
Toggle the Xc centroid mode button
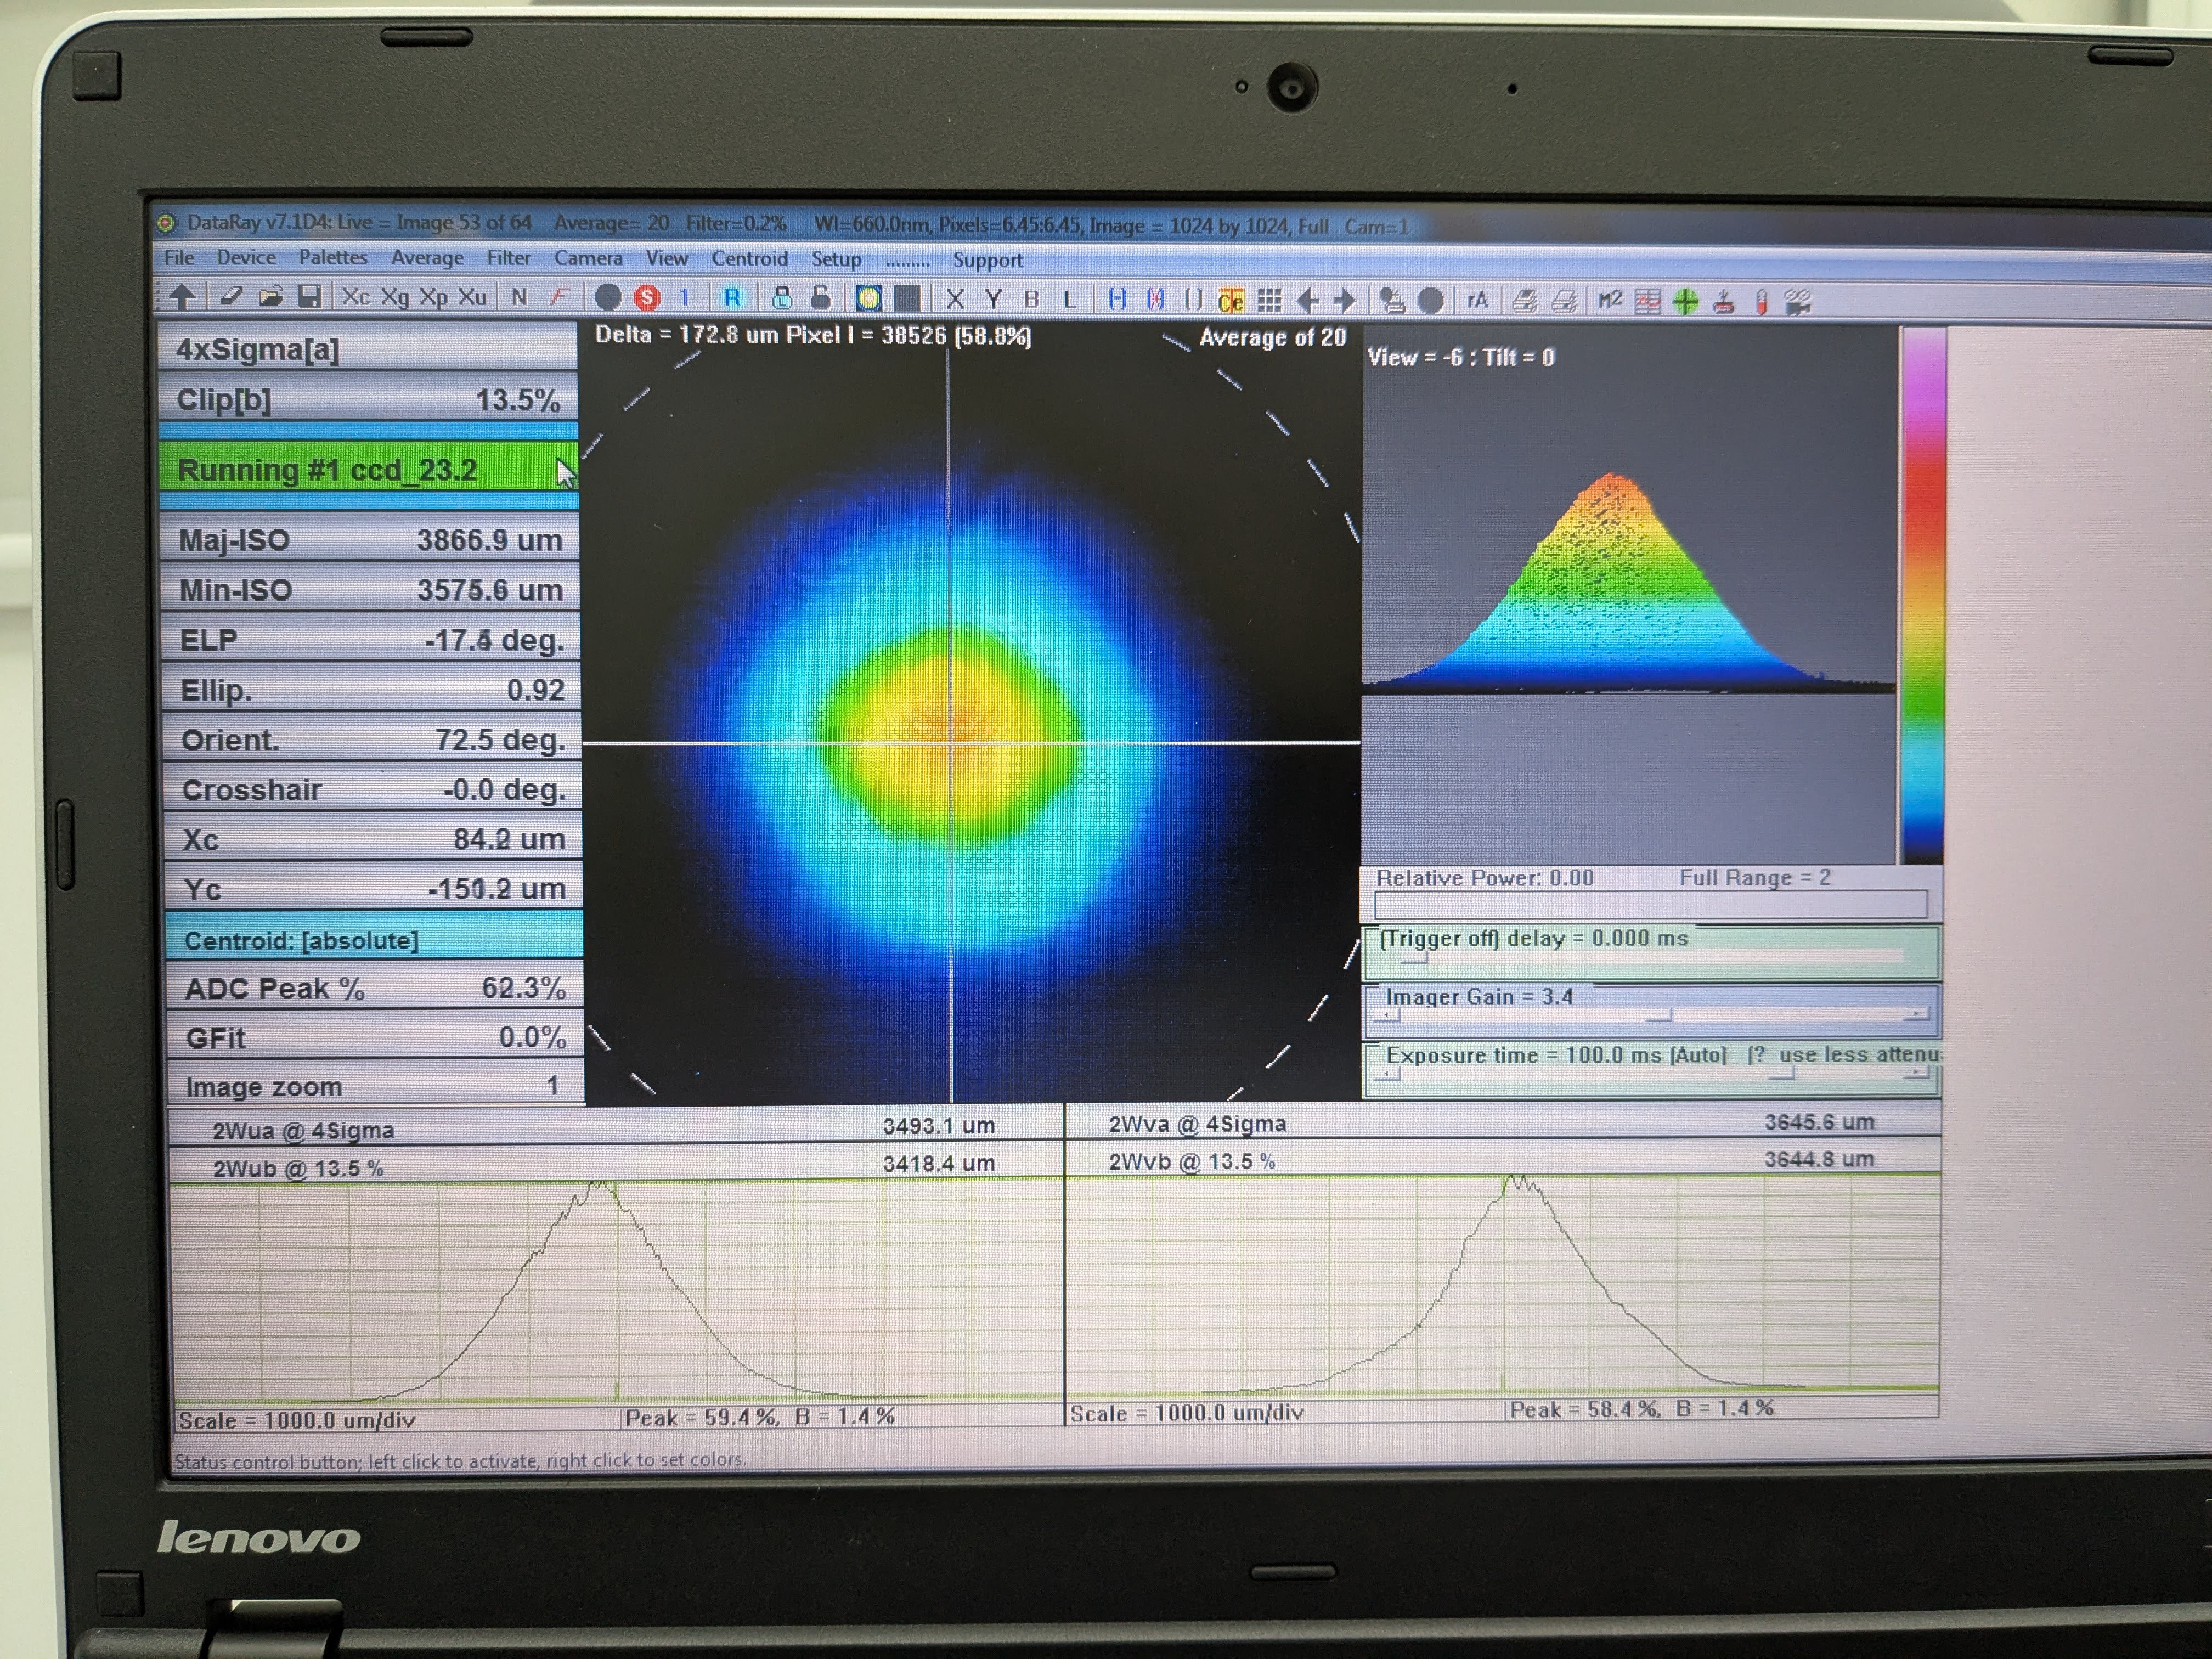(356, 297)
